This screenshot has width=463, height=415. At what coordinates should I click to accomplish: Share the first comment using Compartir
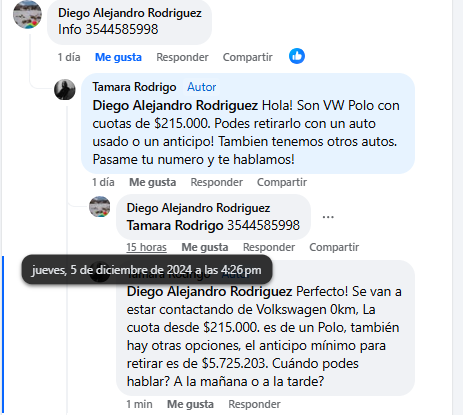pos(248,57)
